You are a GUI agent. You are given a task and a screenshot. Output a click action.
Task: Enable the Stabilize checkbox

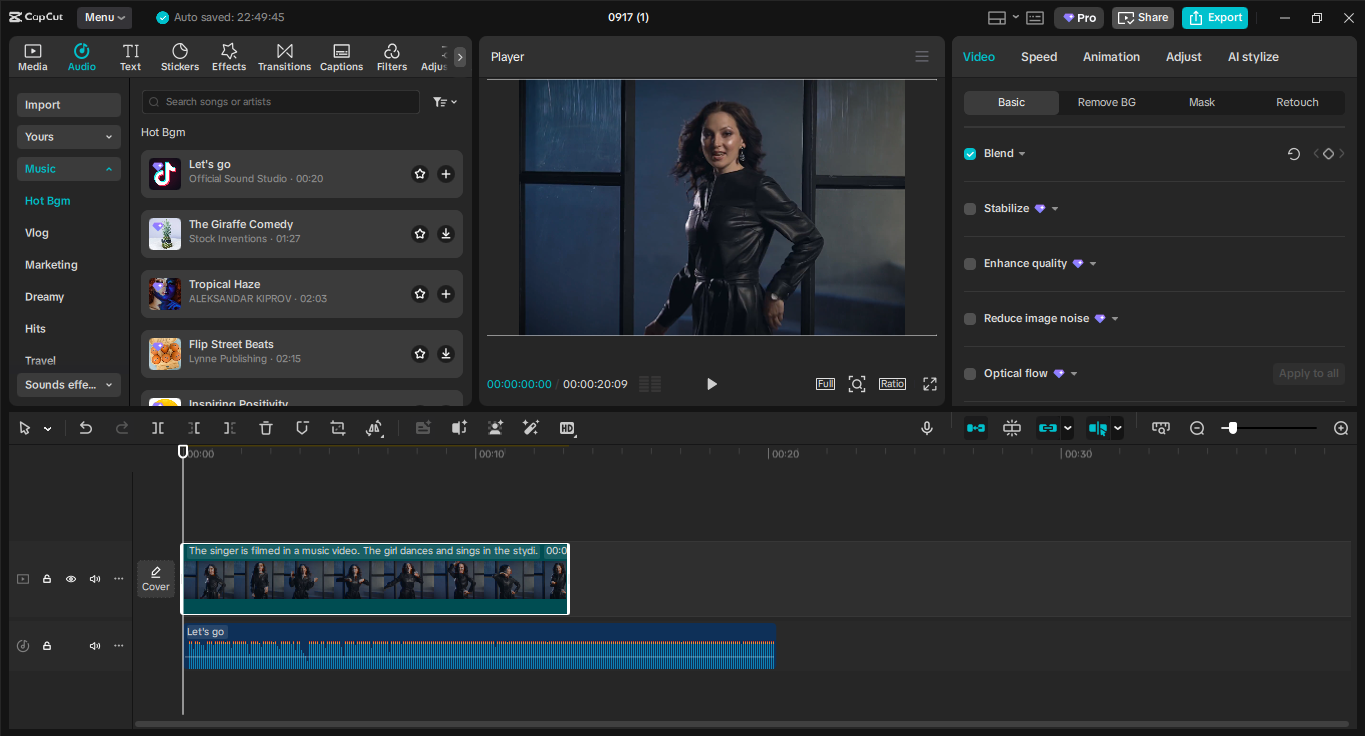(x=969, y=208)
